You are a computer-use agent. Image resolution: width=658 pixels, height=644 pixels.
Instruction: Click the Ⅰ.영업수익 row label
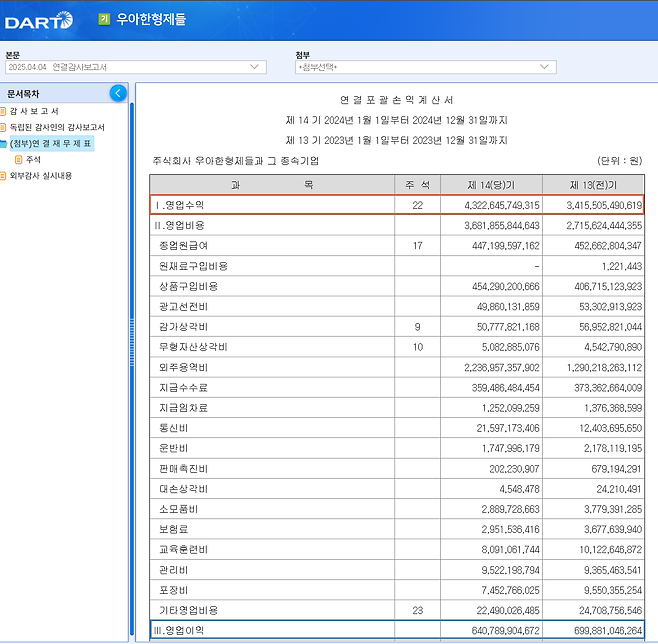(179, 205)
